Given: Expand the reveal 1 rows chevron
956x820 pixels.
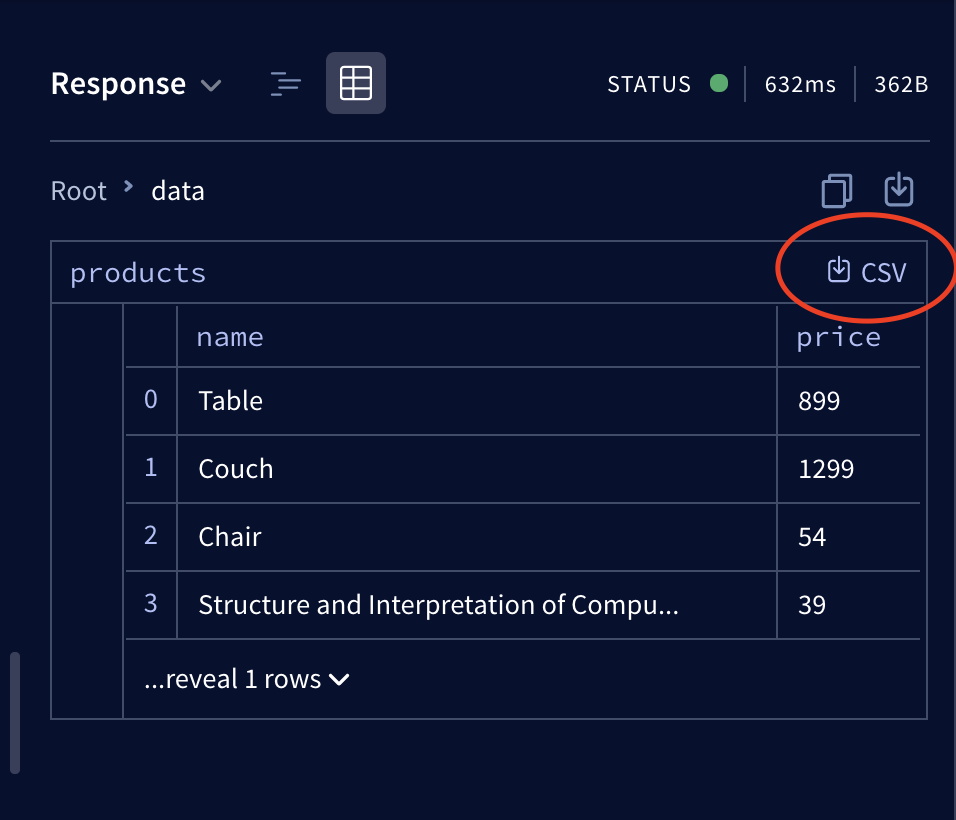Looking at the screenshot, I should pos(338,679).
